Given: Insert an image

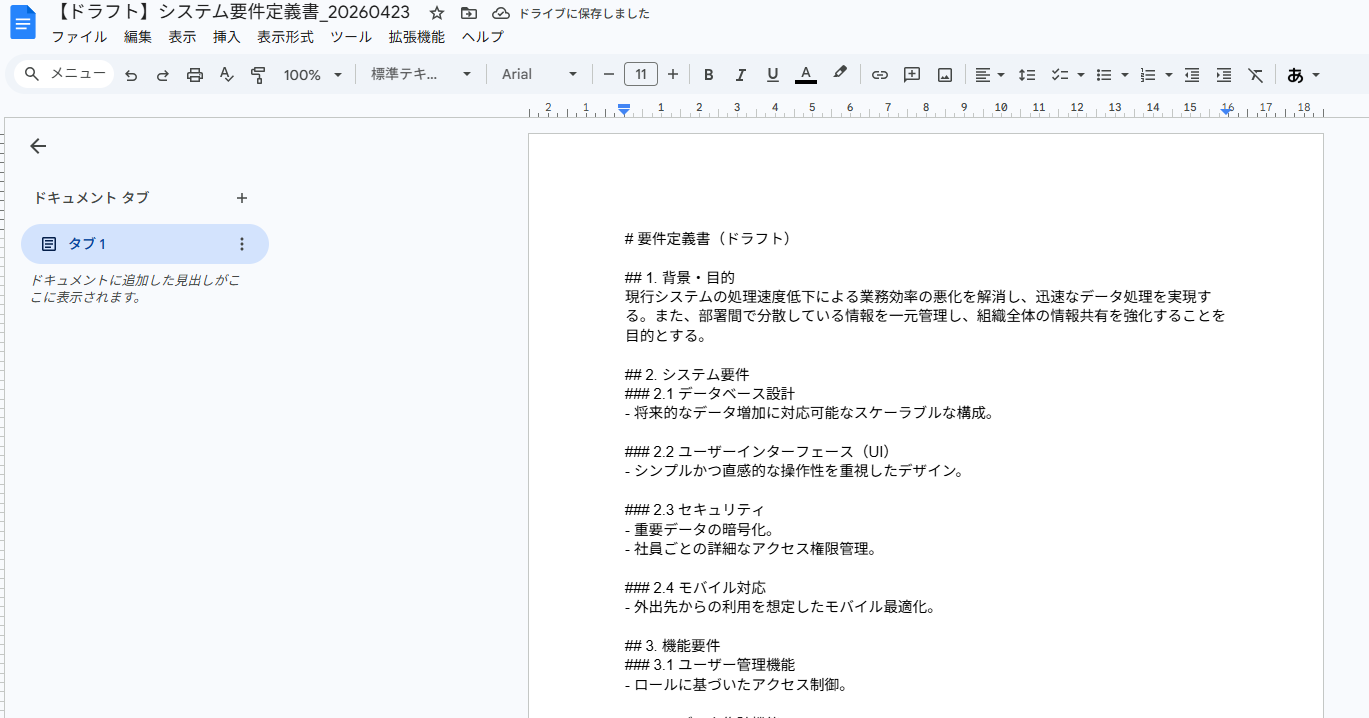Looking at the screenshot, I should point(945,75).
